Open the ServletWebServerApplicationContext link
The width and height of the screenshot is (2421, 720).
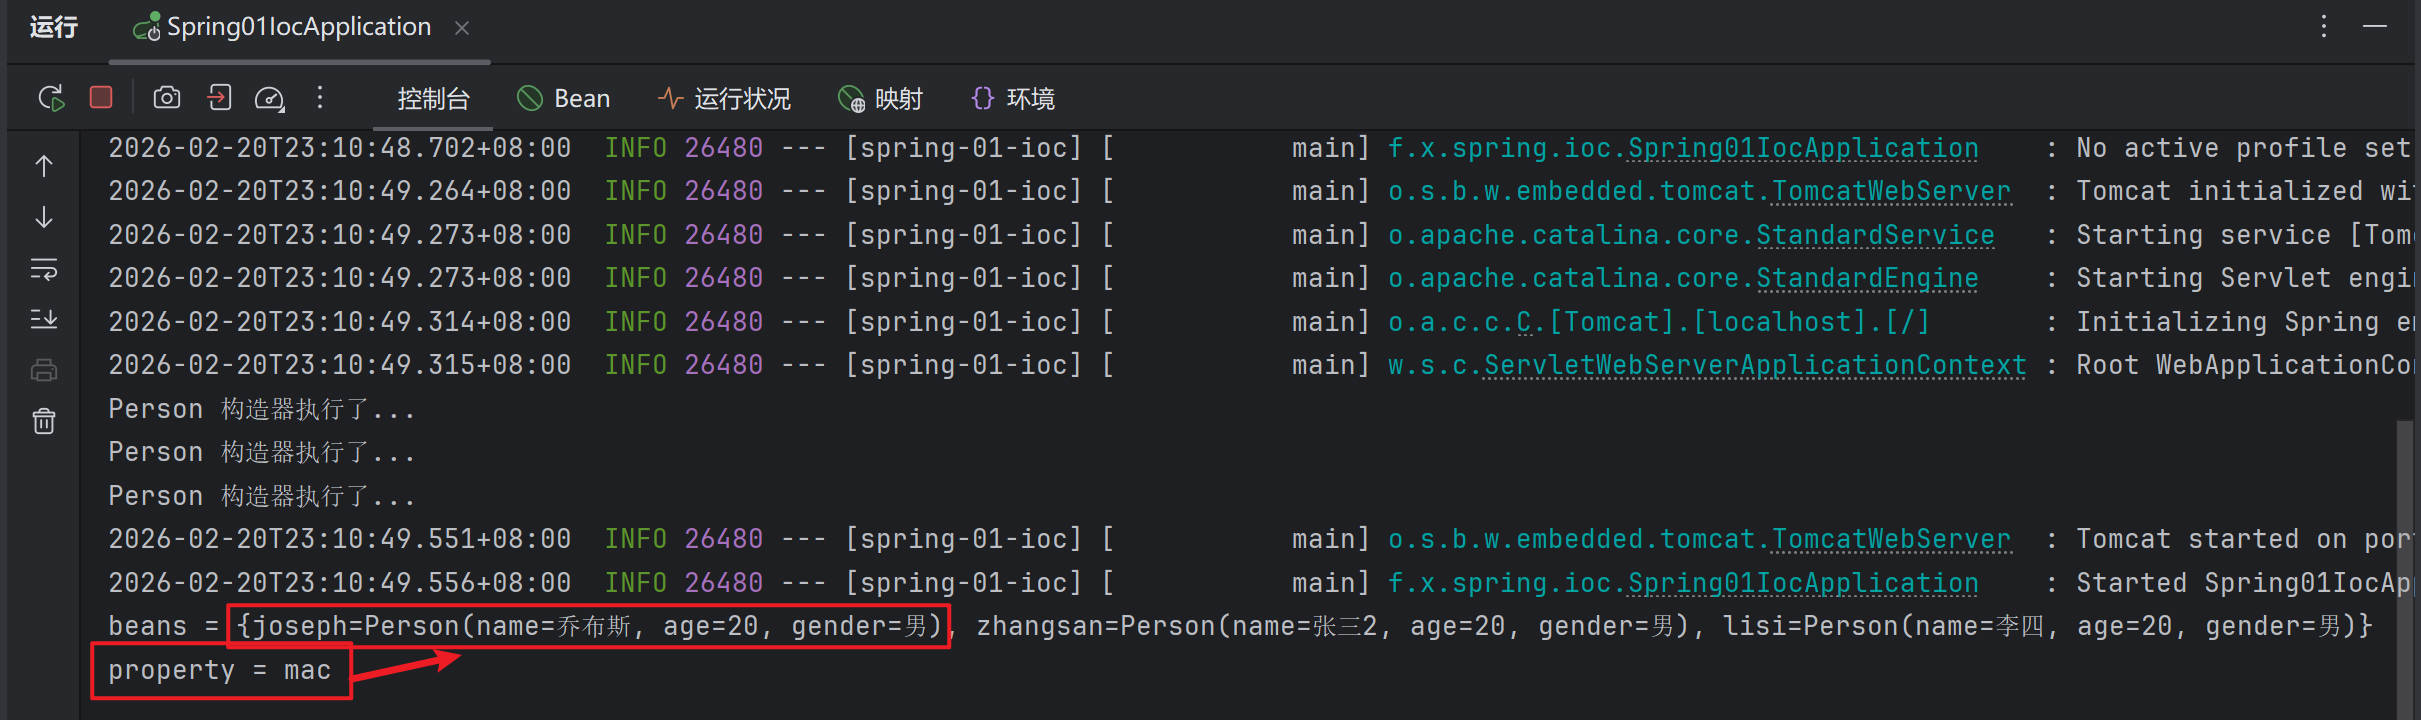[x=1755, y=365]
